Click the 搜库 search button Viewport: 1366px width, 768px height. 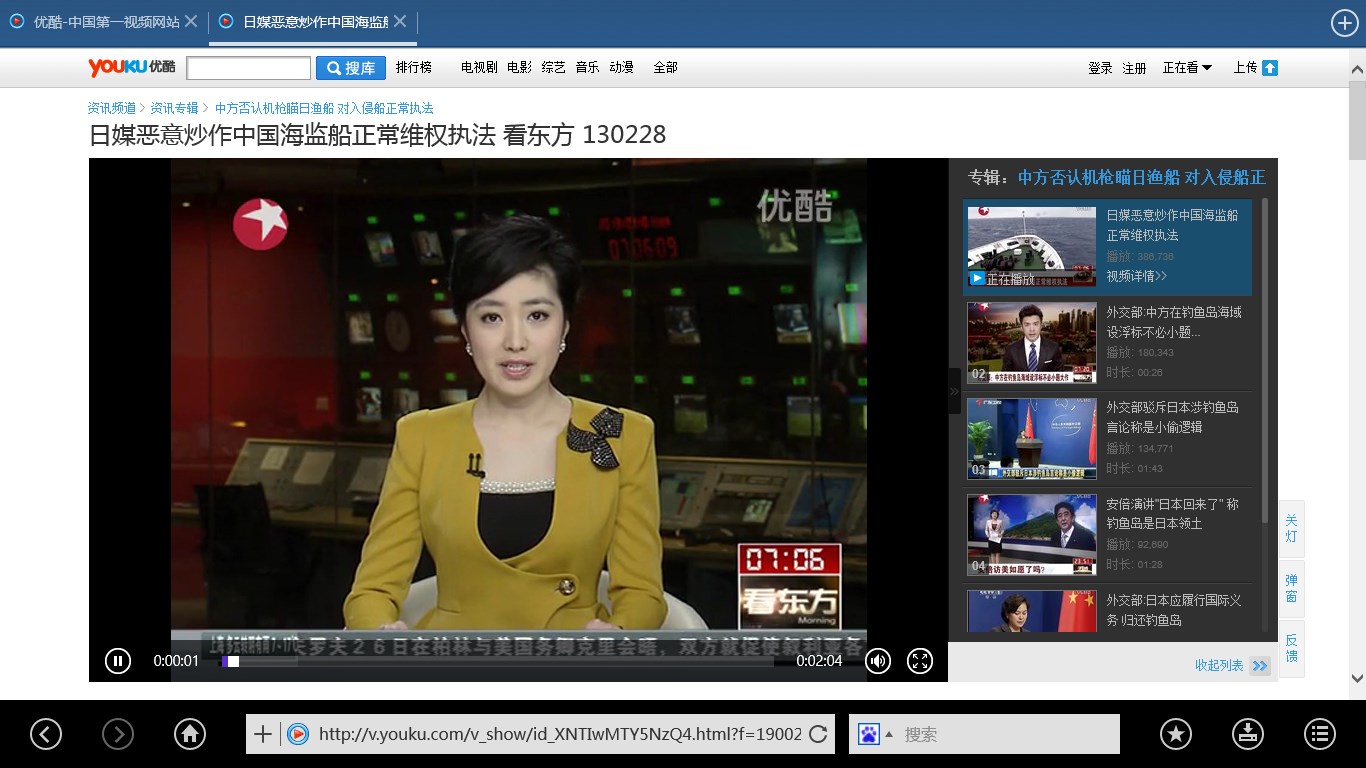[351, 68]
